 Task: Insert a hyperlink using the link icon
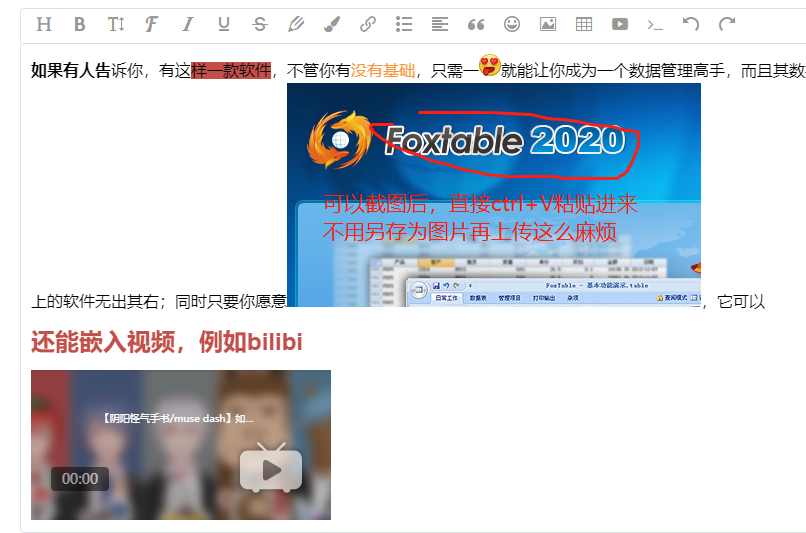click(368, 24)
